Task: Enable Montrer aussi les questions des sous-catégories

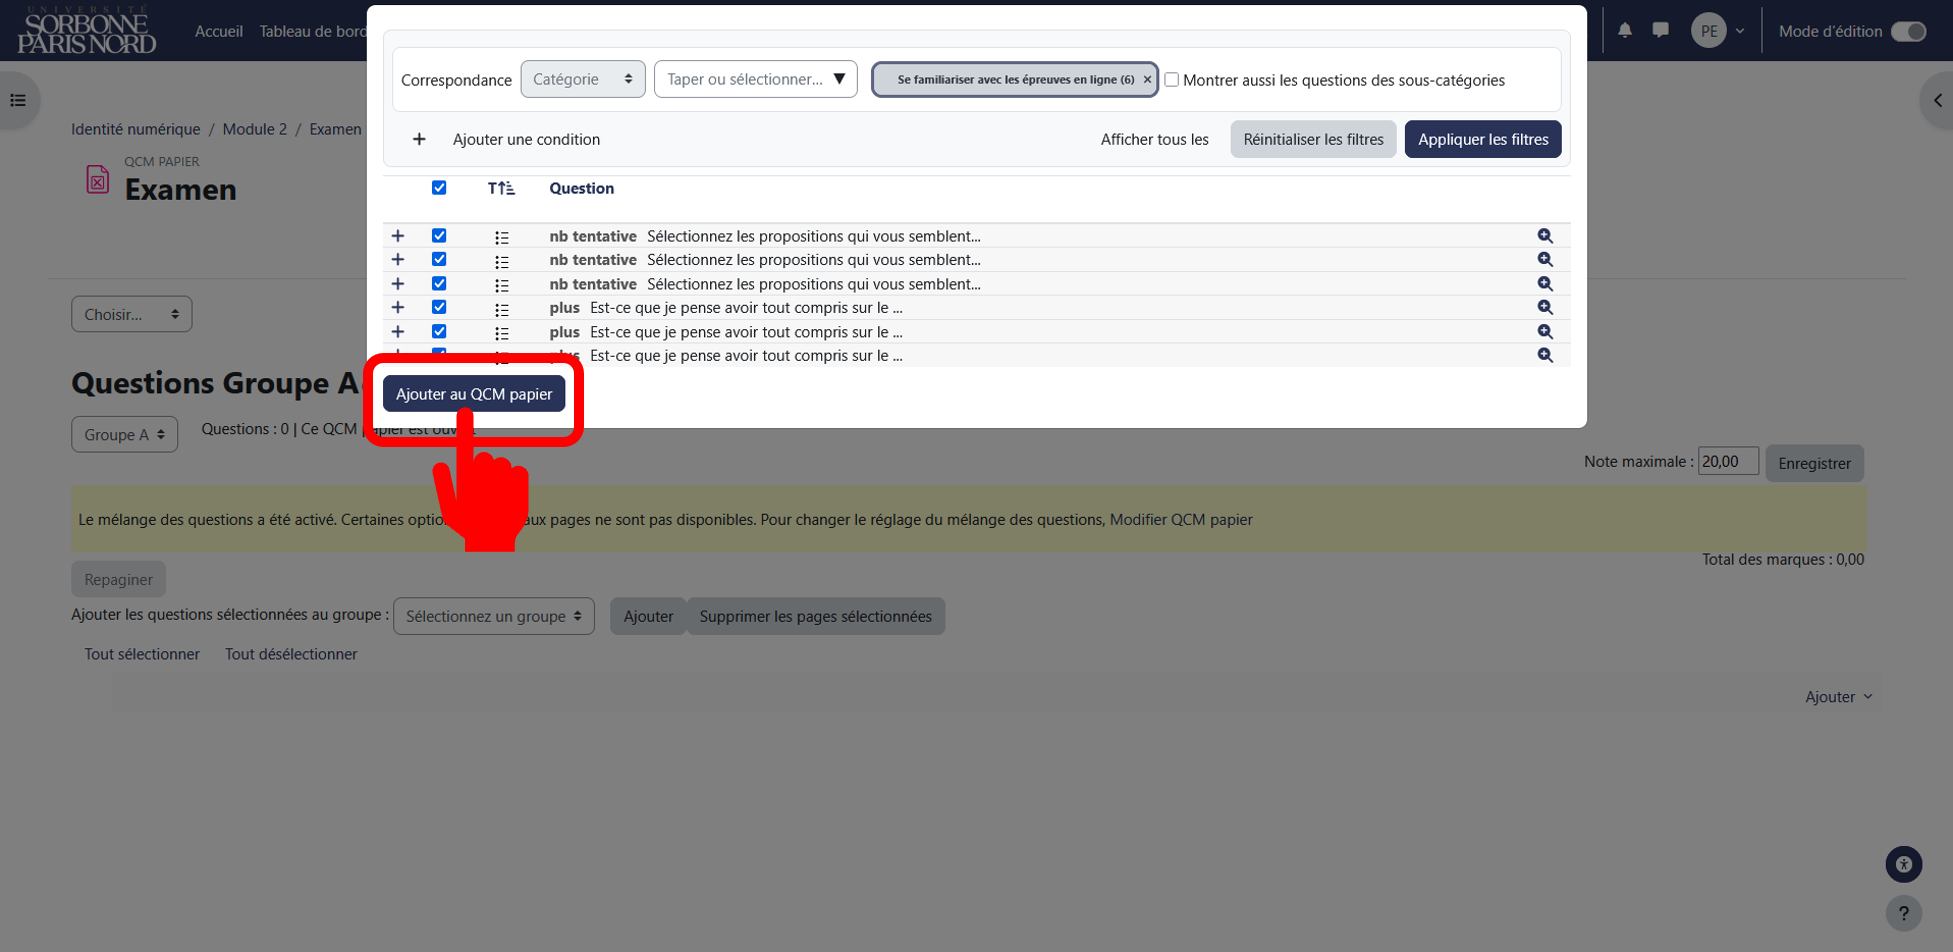Action: tap(1172, 80)
